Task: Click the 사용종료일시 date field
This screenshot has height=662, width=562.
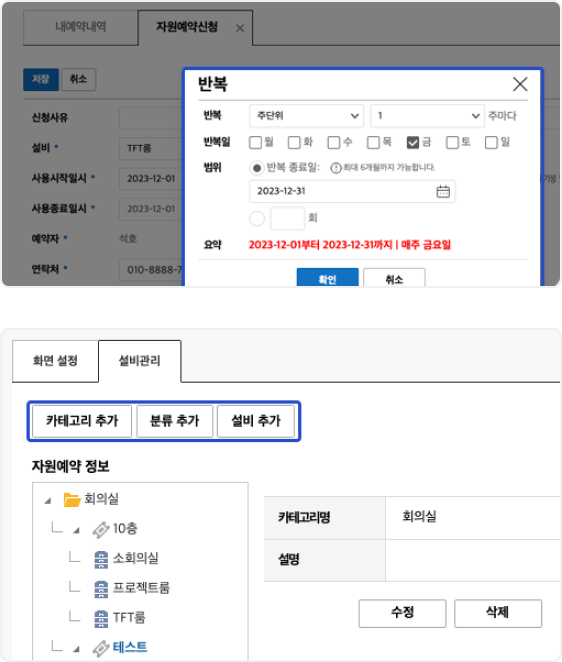Action: point(151,209)
